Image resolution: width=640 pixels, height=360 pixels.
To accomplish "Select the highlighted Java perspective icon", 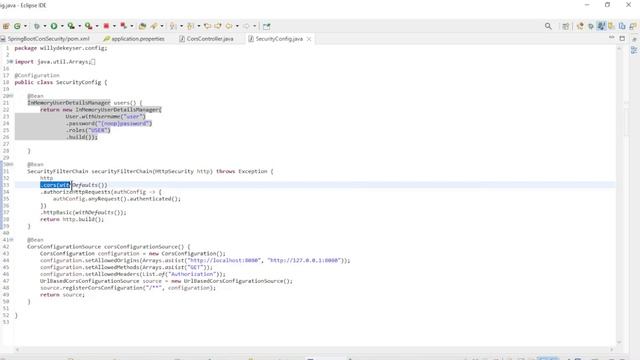I will (x=601, y=26).
